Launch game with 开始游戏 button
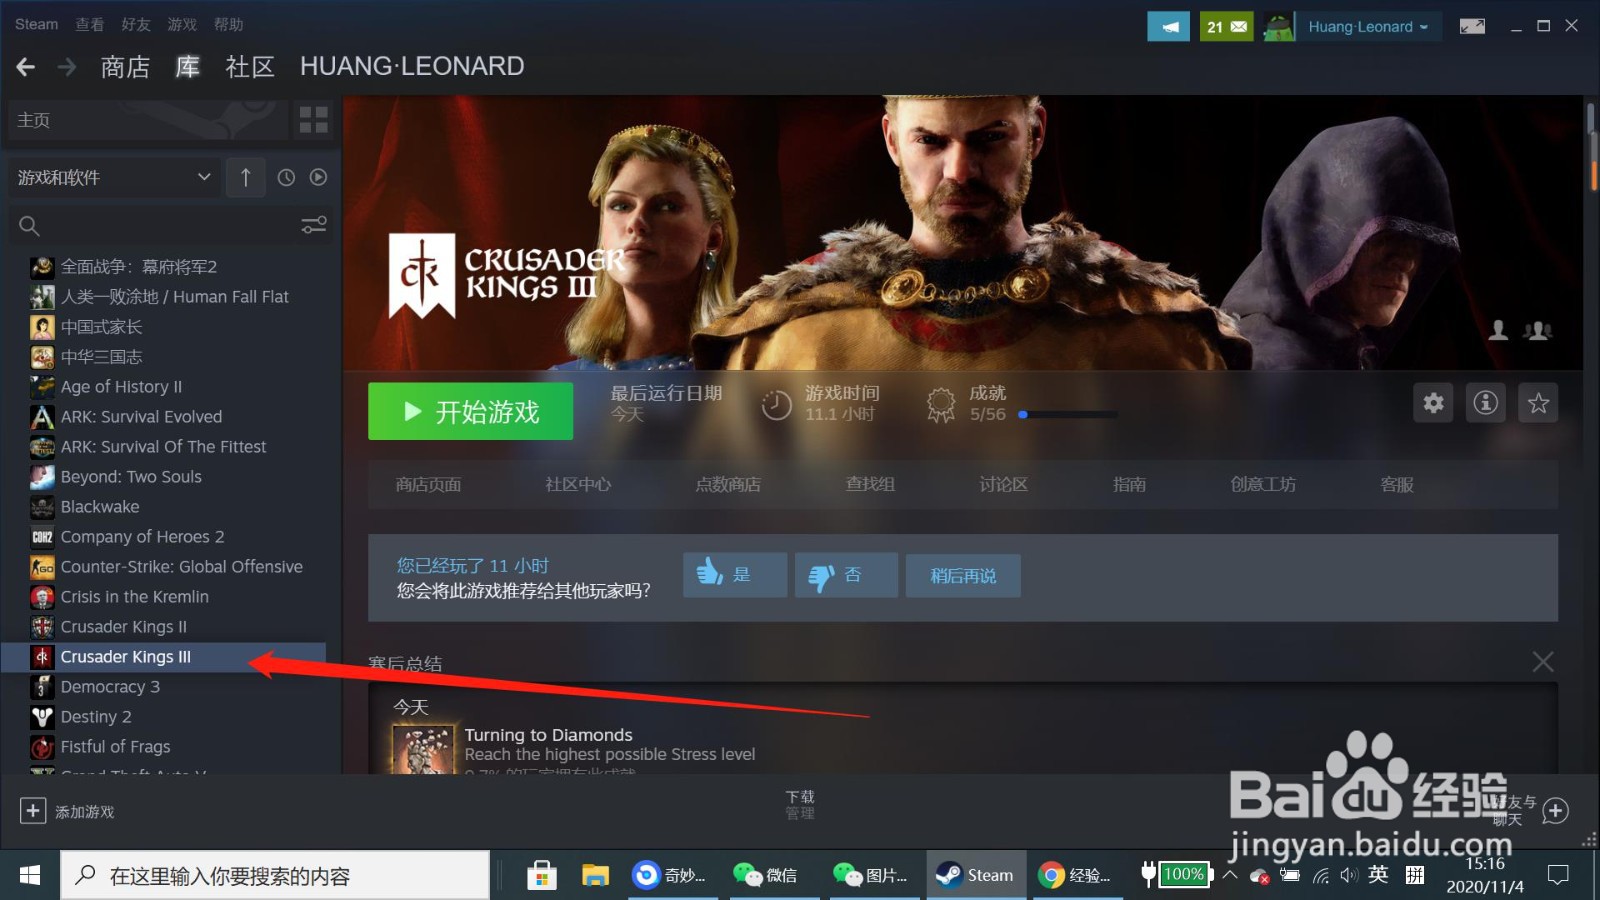Viewport: 1600px width, 900px height. pos(470,411)
